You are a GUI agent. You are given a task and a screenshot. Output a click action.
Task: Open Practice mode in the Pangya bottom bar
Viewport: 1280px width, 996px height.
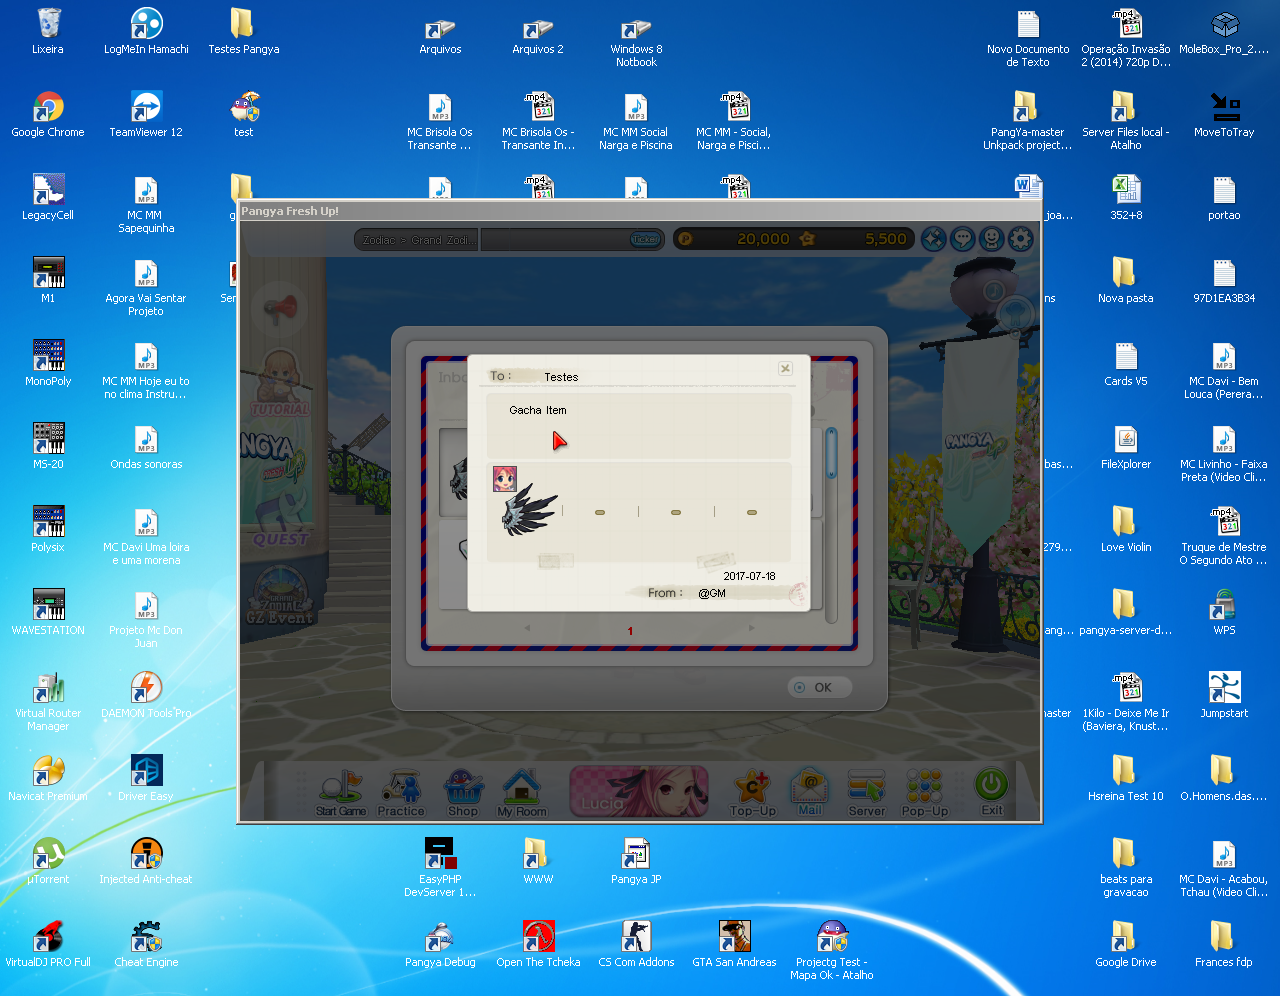tap(401, 793)
